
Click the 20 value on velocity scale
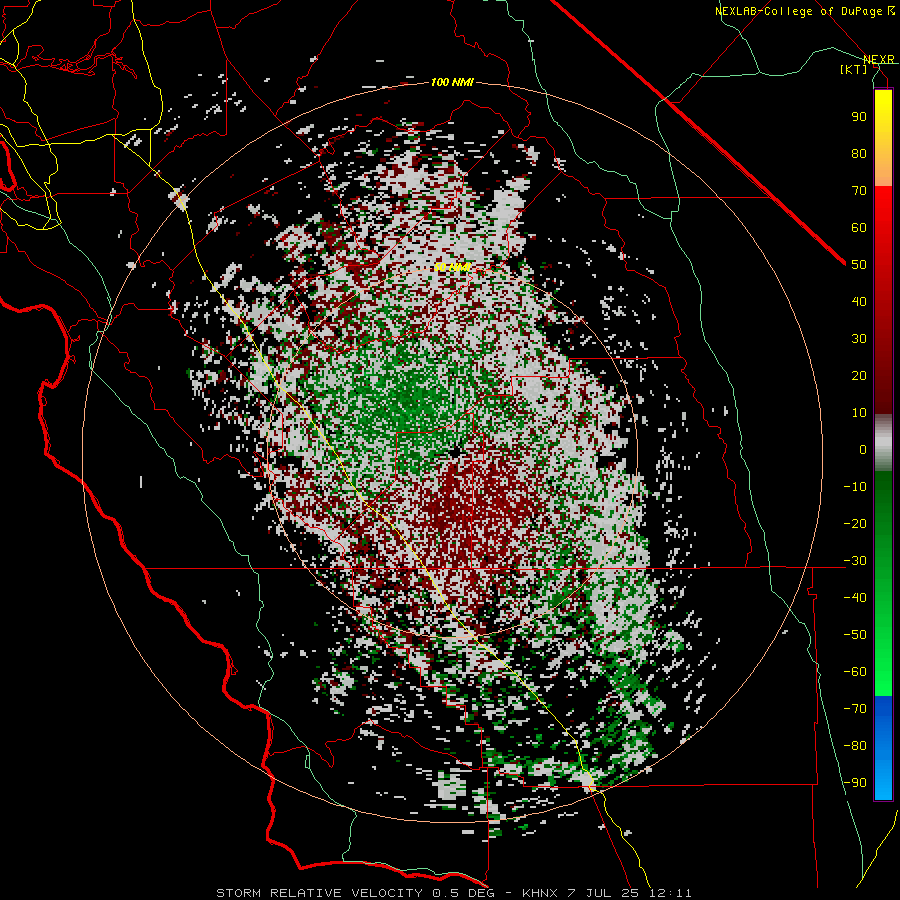click(x=859, y=376)
